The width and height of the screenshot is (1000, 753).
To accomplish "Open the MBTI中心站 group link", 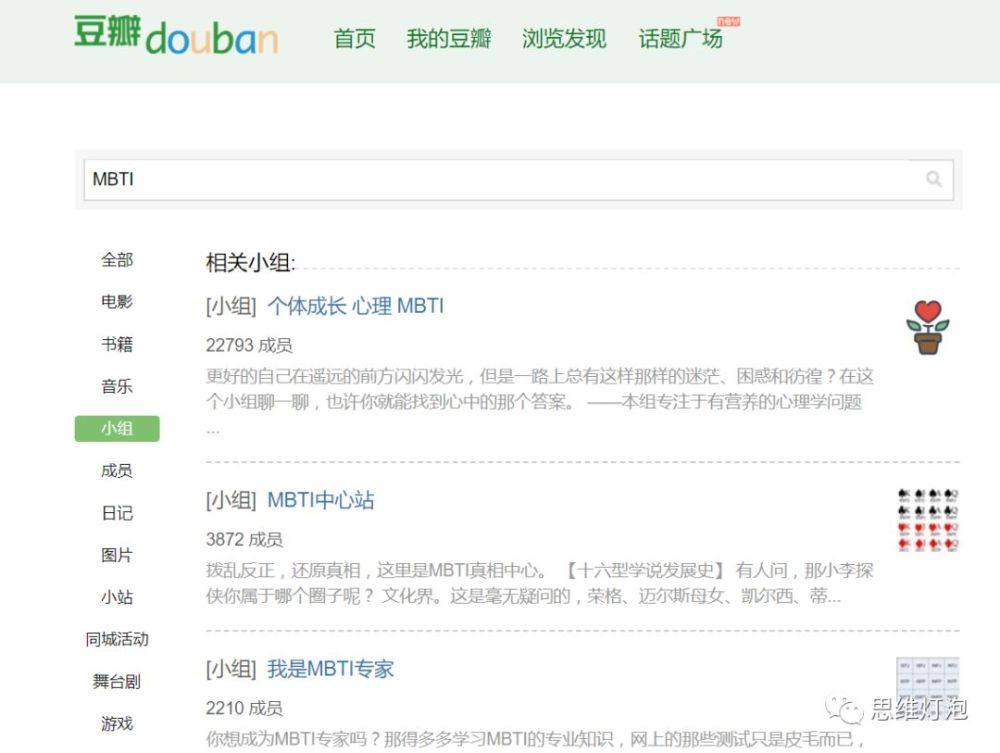I will point(321,500).
